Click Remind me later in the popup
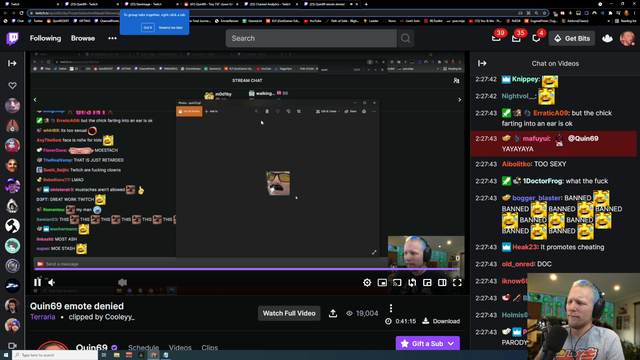The image size is (640, 360). (x=171, y=27)
